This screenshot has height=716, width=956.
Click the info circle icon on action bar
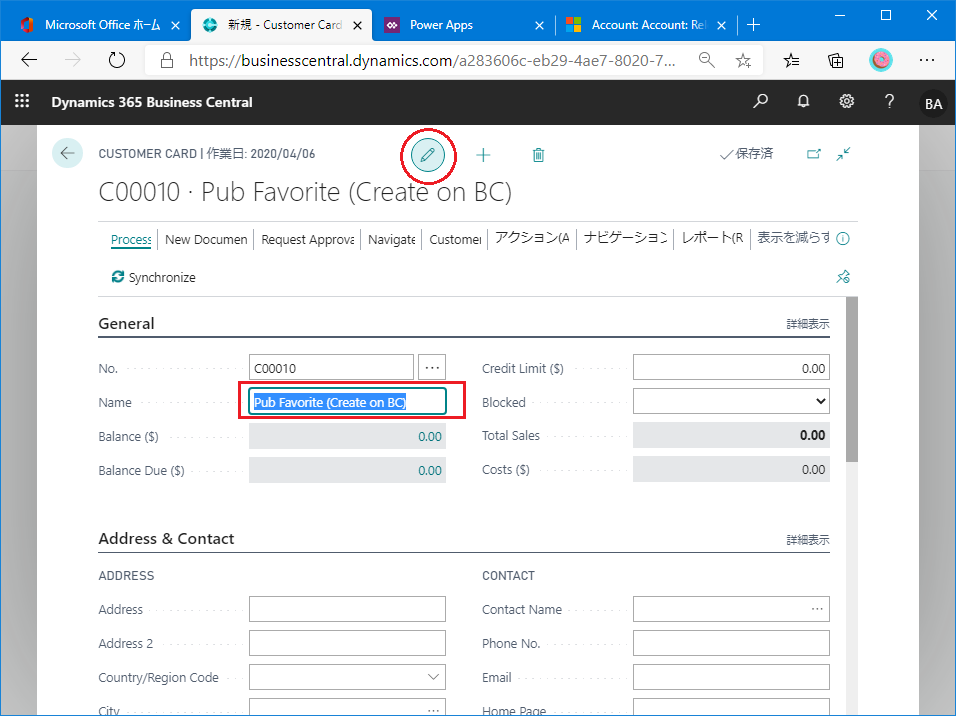[843, 238]
